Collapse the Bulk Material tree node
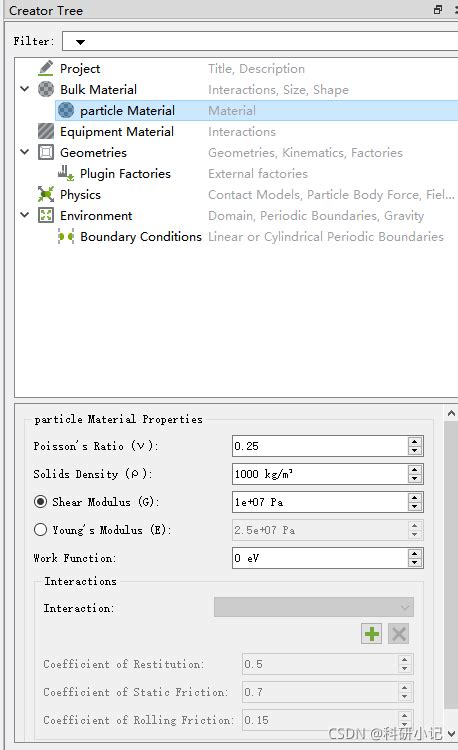The width and height of the screenshot is (458, 750). pyautogui.click(x=25, y=89)
